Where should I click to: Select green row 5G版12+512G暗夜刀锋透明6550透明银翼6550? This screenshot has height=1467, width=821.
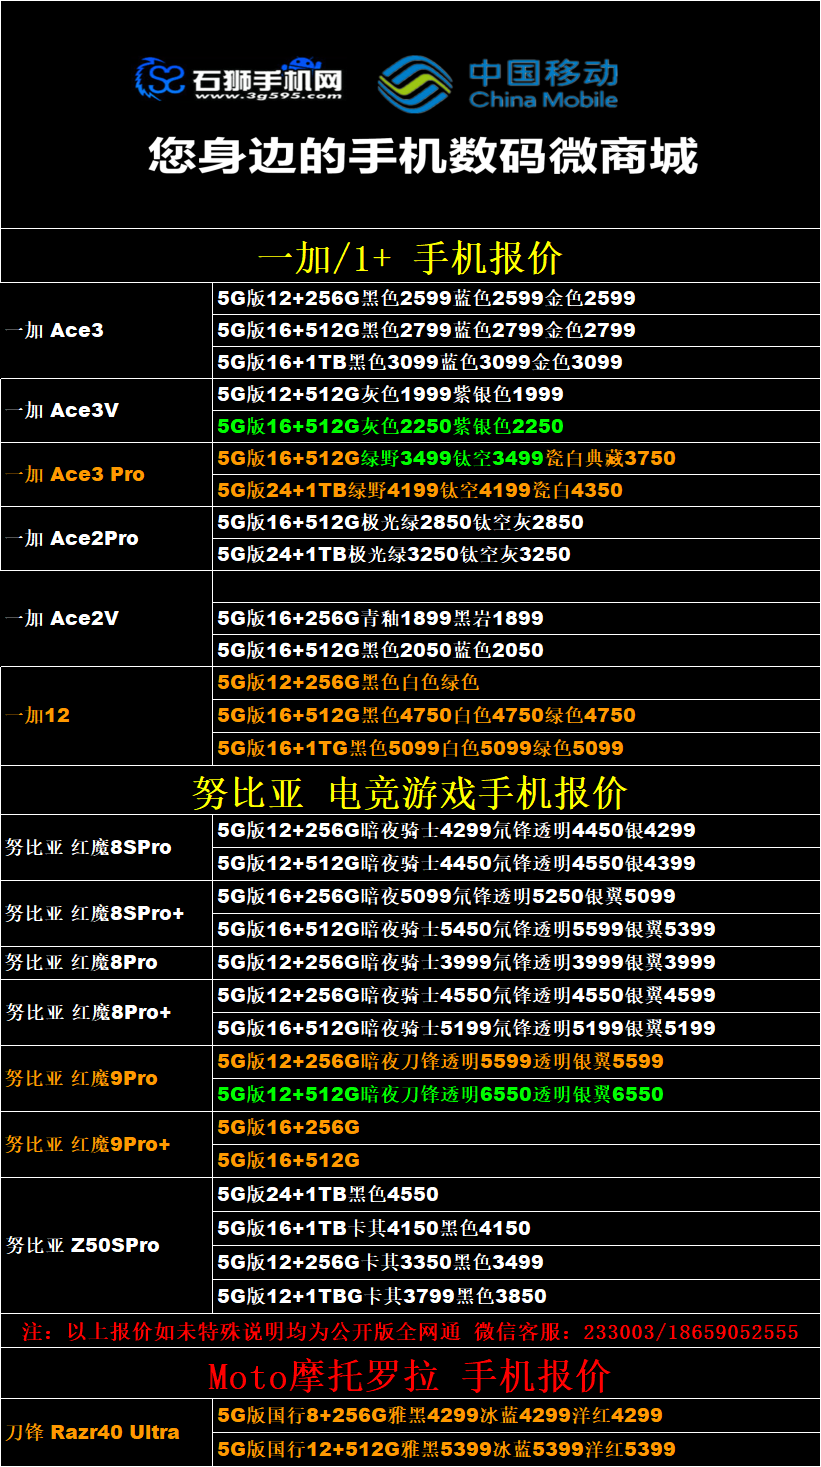516,1094
